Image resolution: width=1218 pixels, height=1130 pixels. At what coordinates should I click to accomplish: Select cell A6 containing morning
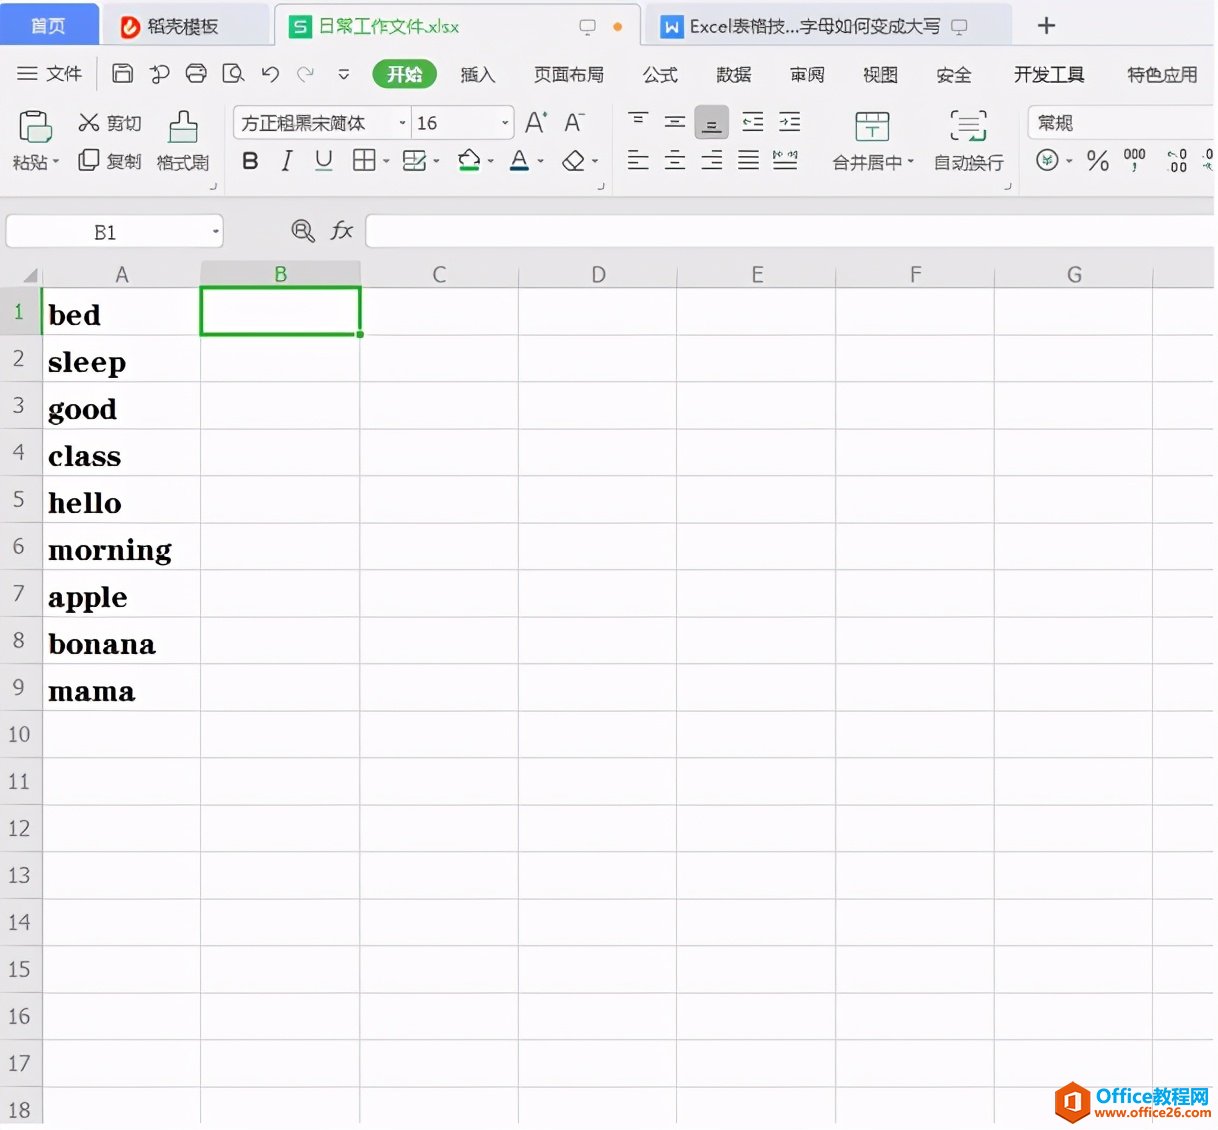tap(121, 547)
